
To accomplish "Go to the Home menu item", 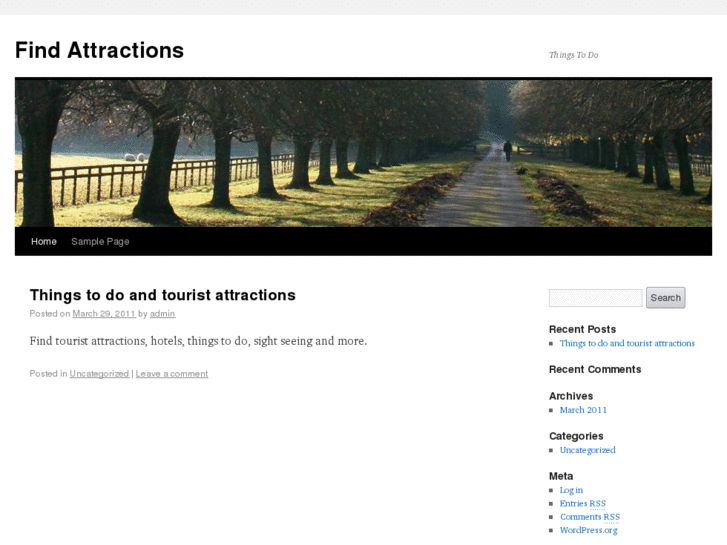I will (x=44, y=241).
